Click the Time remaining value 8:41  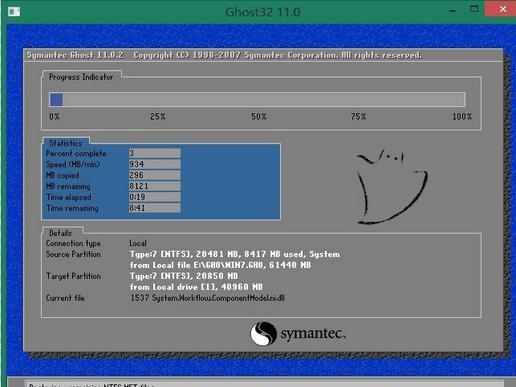click(x=155, y=208)
